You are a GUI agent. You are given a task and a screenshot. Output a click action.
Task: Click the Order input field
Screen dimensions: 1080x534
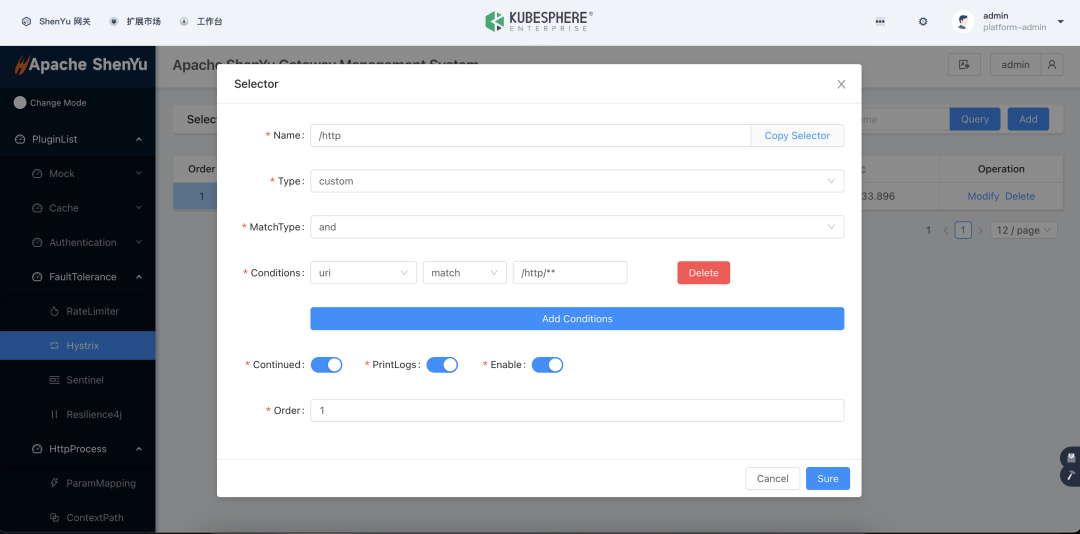pos(577,411)
